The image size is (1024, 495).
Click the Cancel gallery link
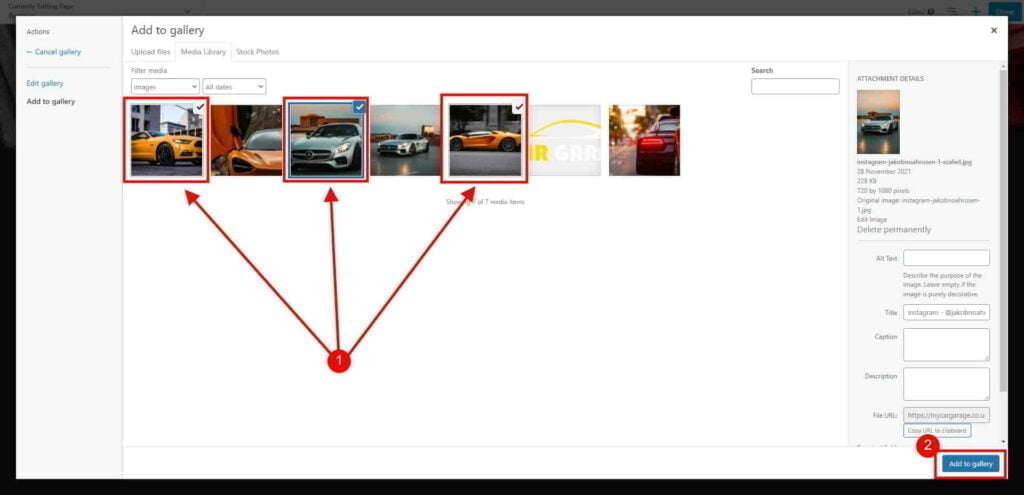54,52
